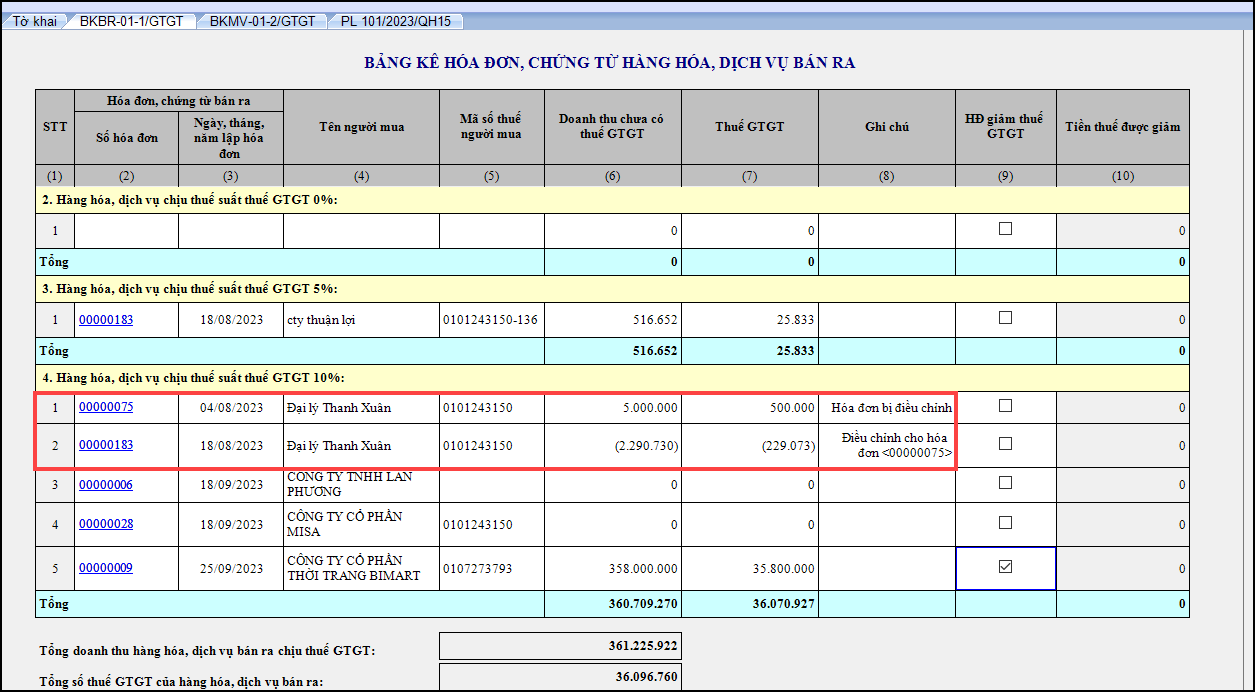
Task: Tick tax reduction checkbox for invoice 00000075
Action: tap(1006, 406)
